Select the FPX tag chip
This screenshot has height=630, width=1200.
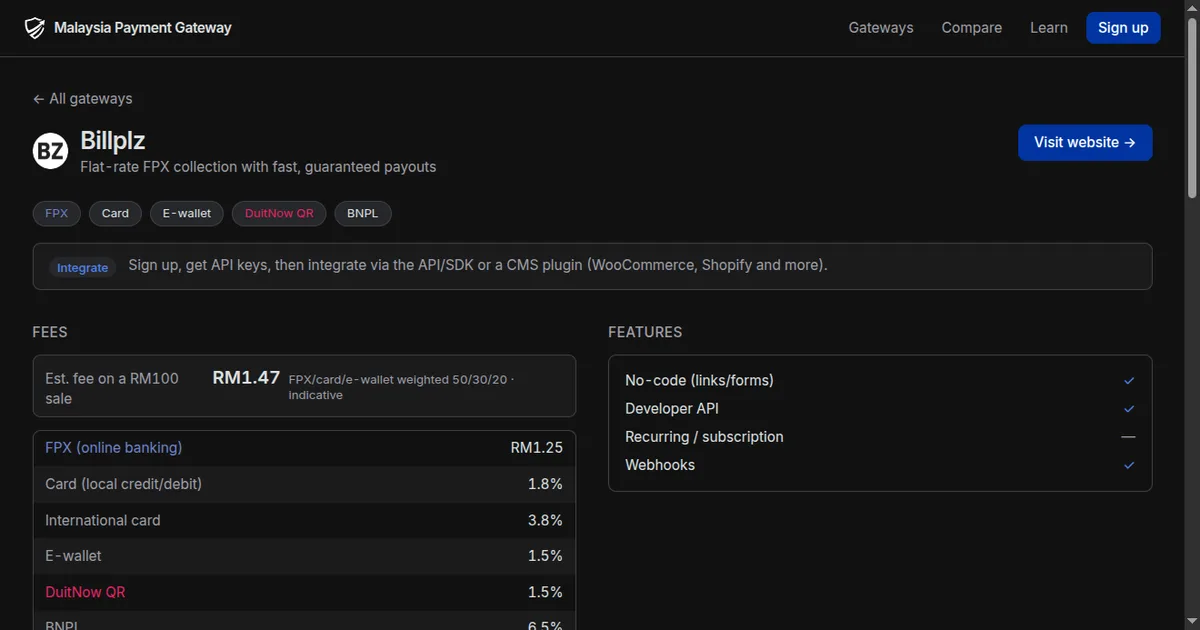56,213
